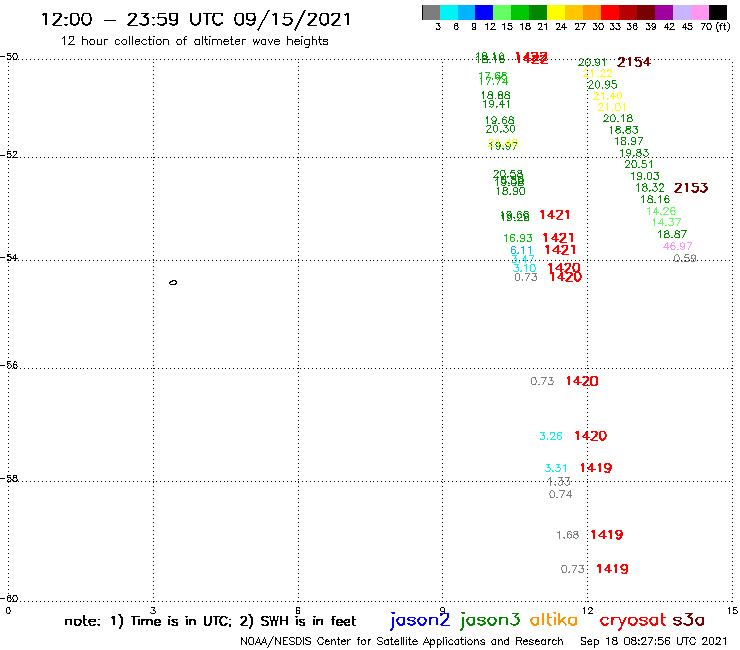
Task: Click the bright red legend swatch
Action: (610, 12)
